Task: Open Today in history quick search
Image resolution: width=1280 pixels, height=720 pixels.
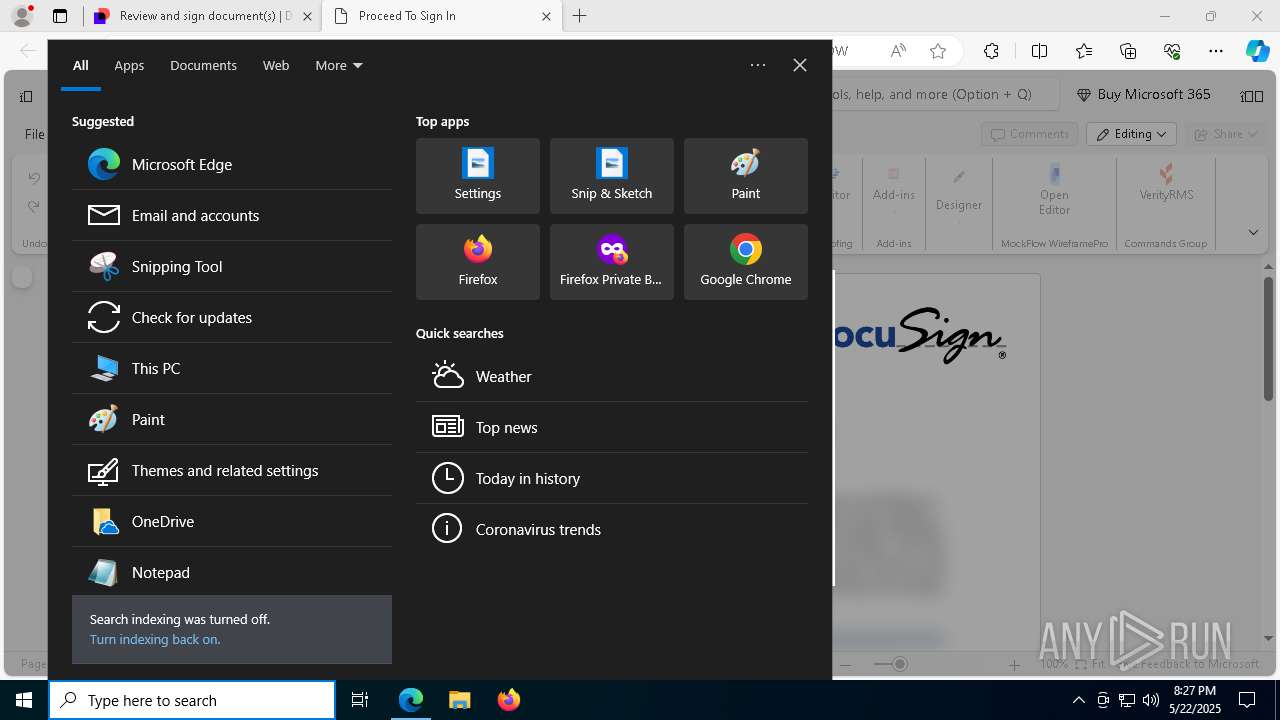Action: tap(612, 478)
